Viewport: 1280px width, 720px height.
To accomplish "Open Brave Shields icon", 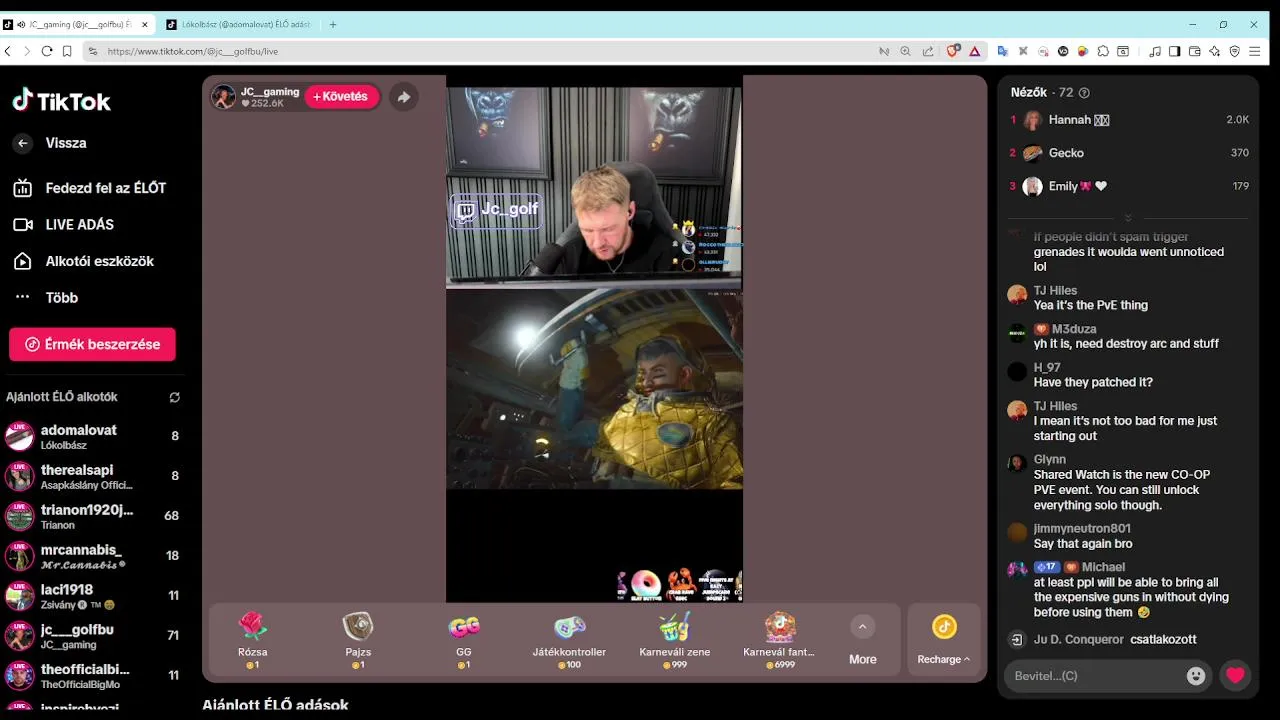I will click(x=953, y=51).
